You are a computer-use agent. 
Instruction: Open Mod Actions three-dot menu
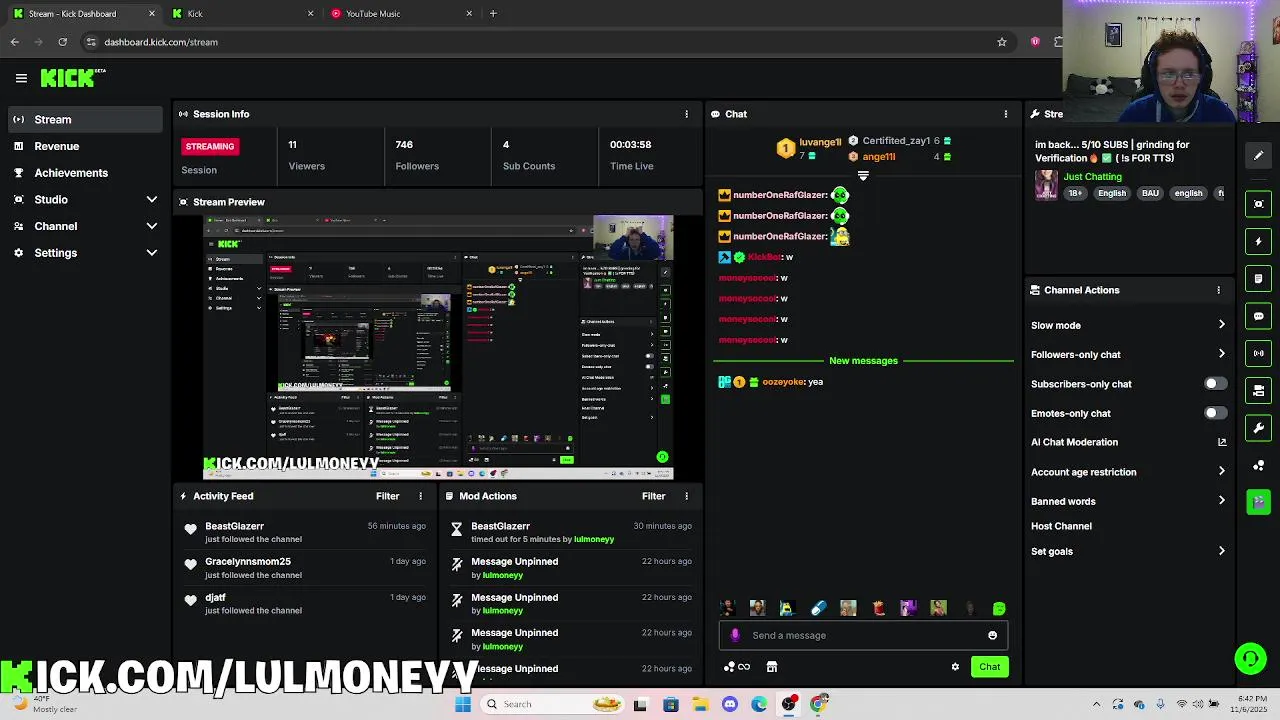pos(686,496)
